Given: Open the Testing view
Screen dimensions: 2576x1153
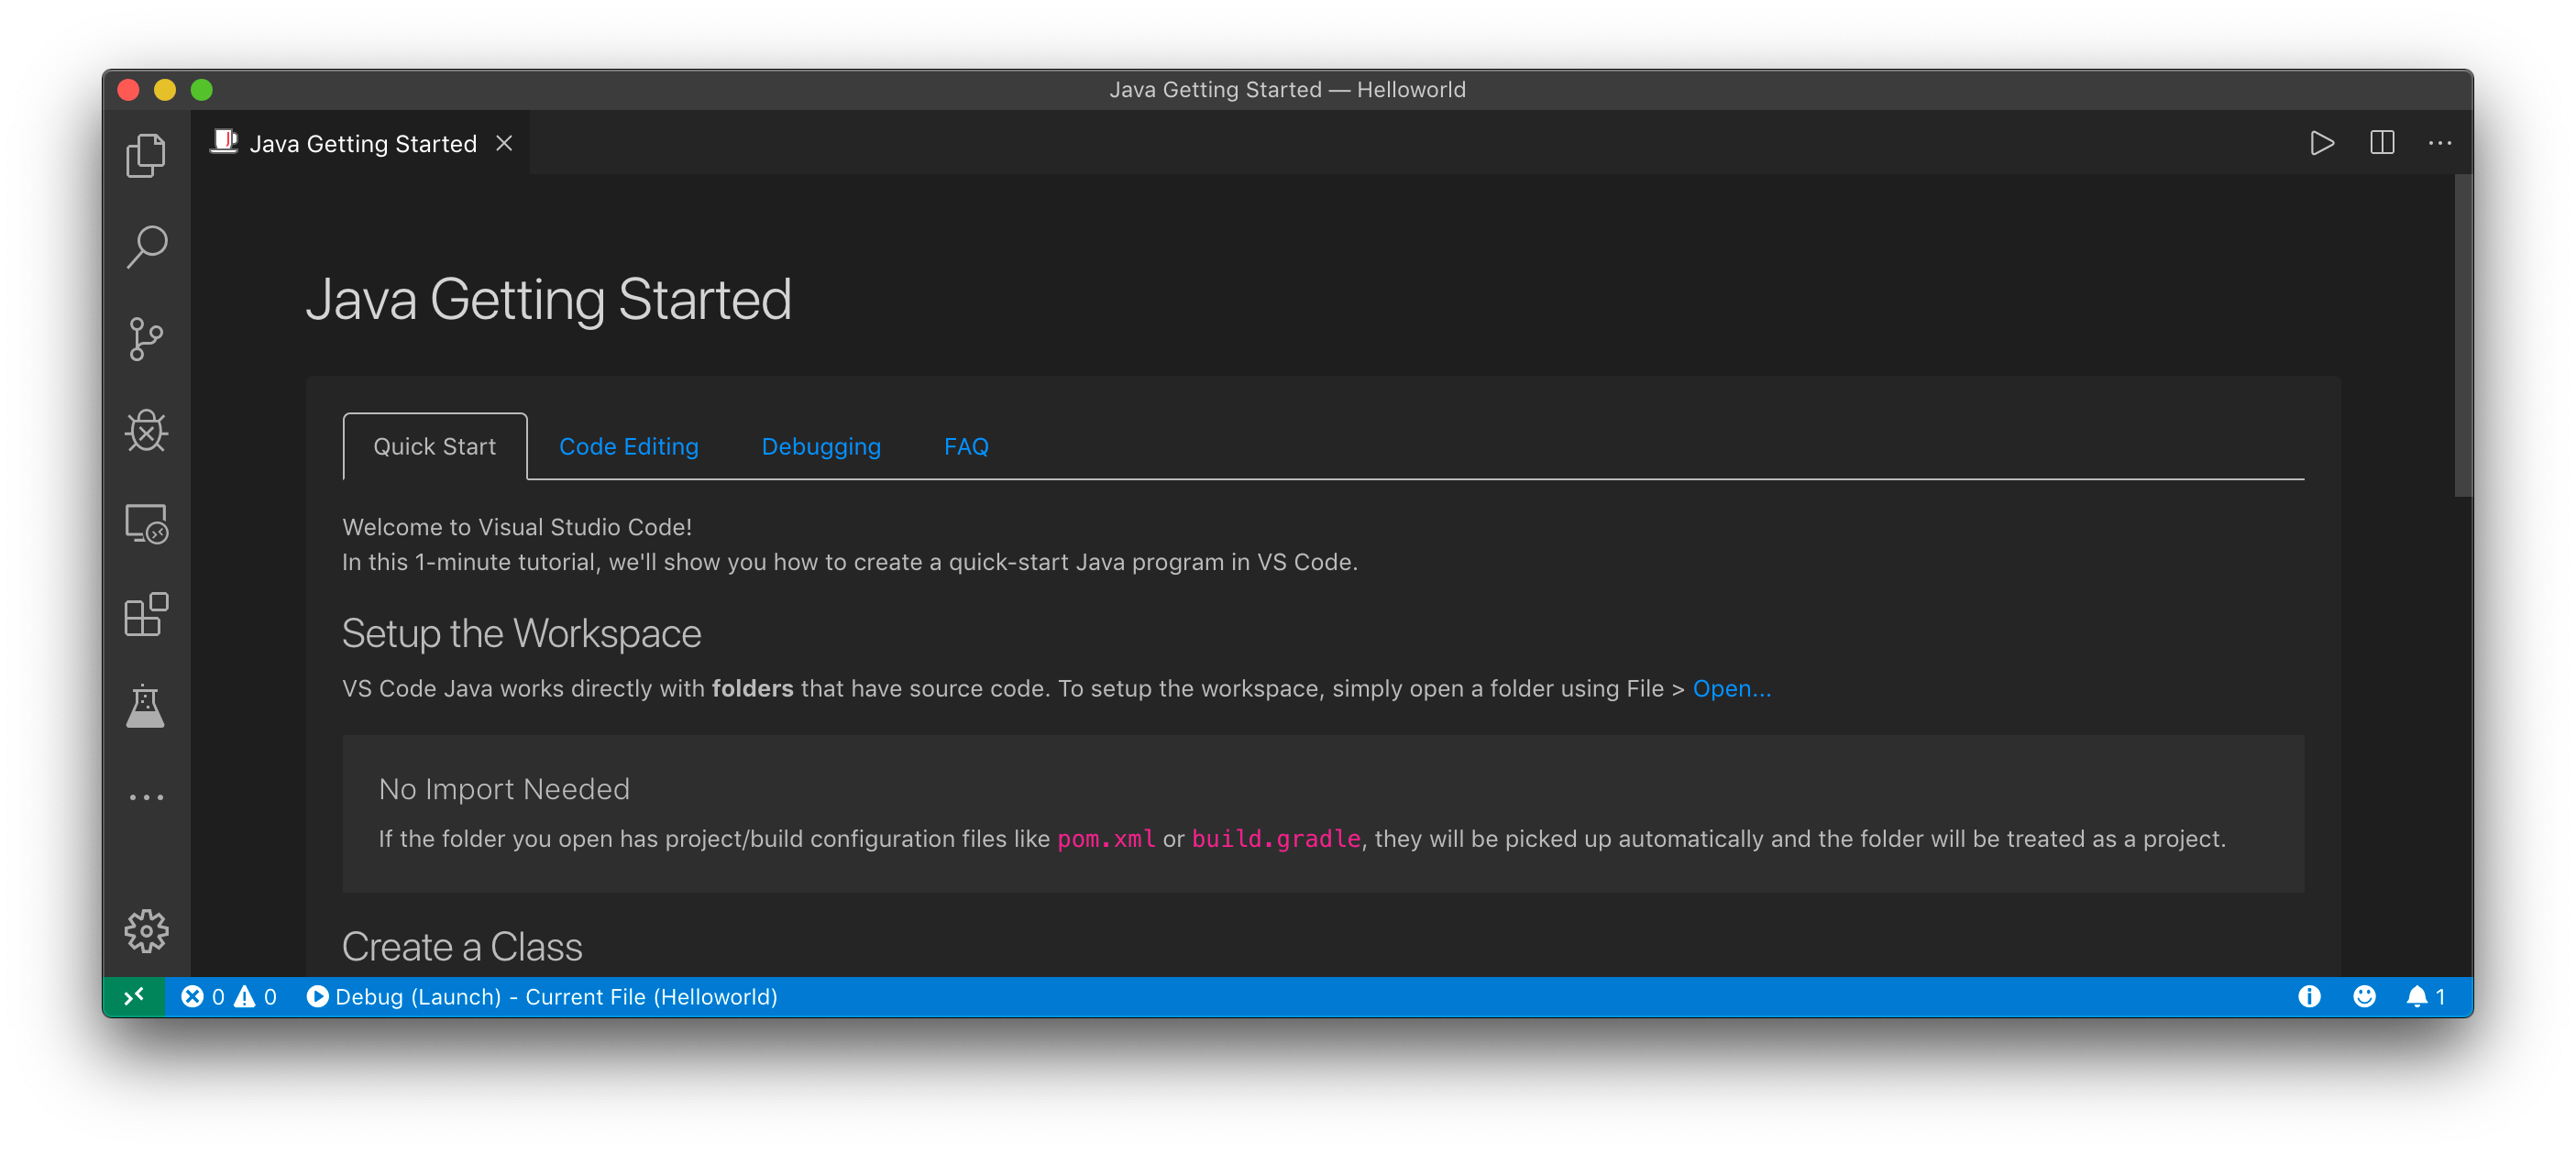Looking at the screenshot, I should (146, 707).
